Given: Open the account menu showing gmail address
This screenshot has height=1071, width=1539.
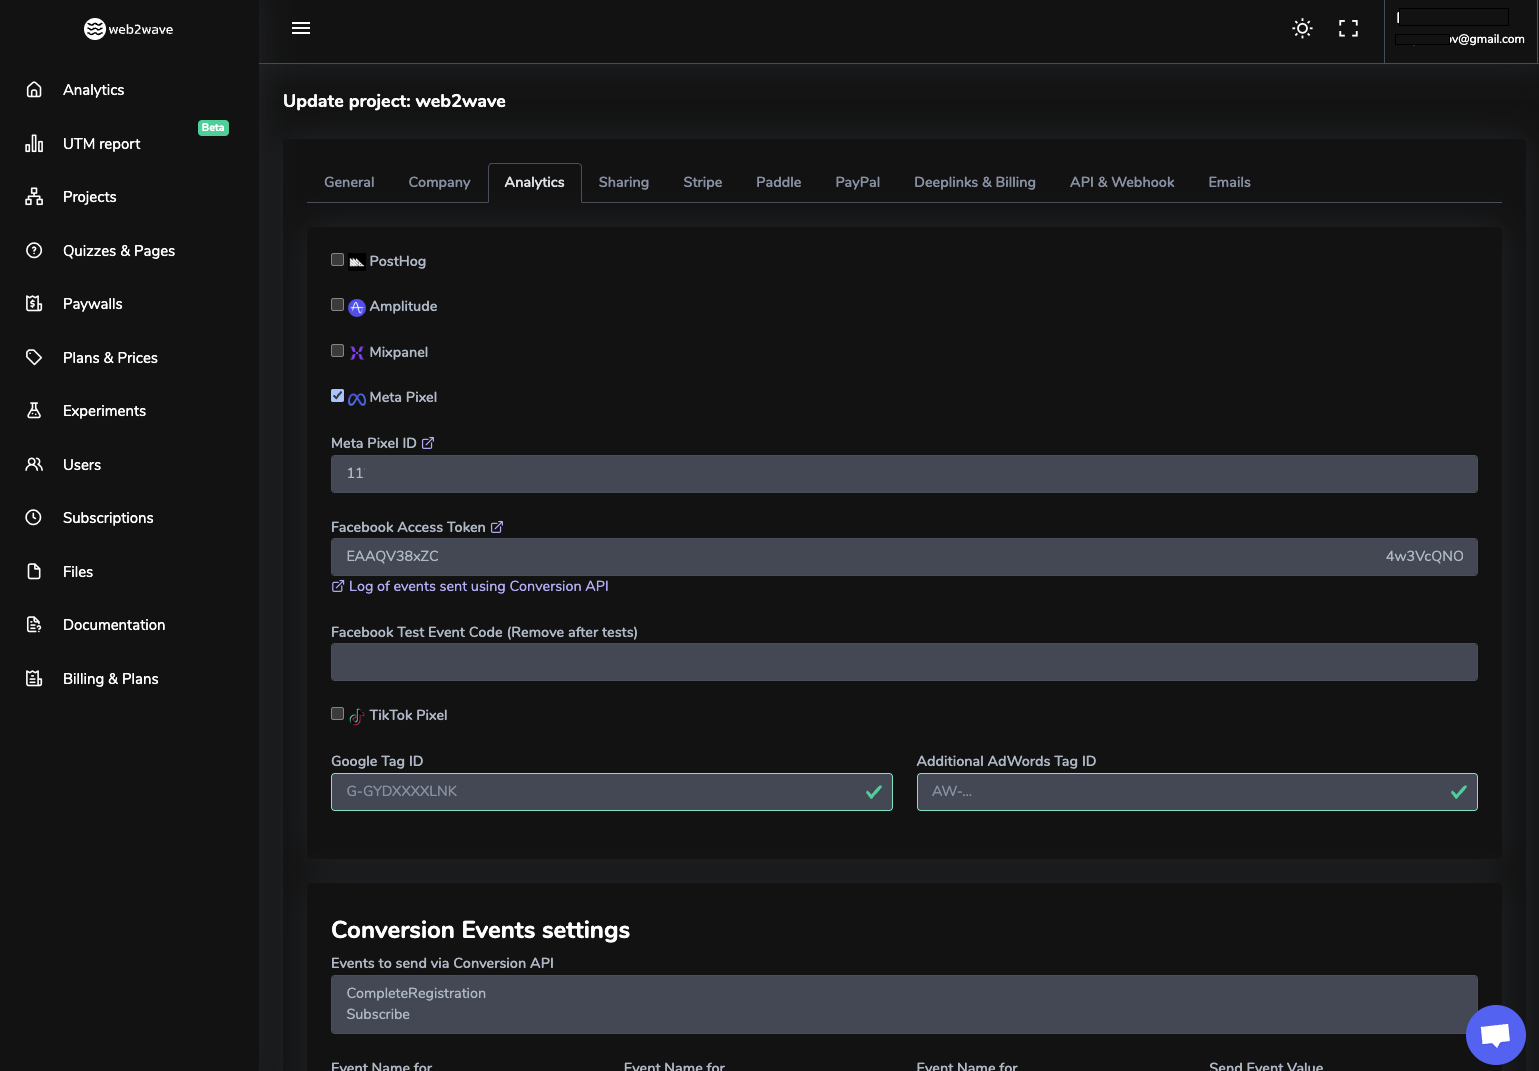Looking at the screenshot, I should coord(1460,30).
